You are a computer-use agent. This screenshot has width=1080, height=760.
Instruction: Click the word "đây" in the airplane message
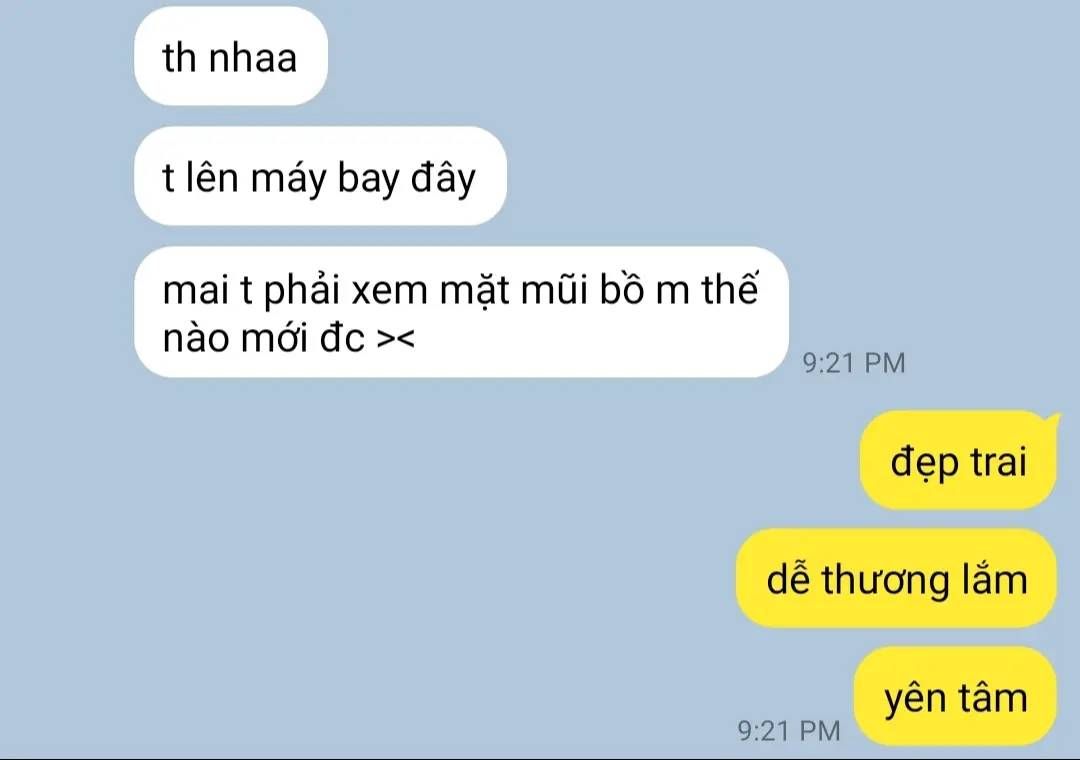point(444,179)
